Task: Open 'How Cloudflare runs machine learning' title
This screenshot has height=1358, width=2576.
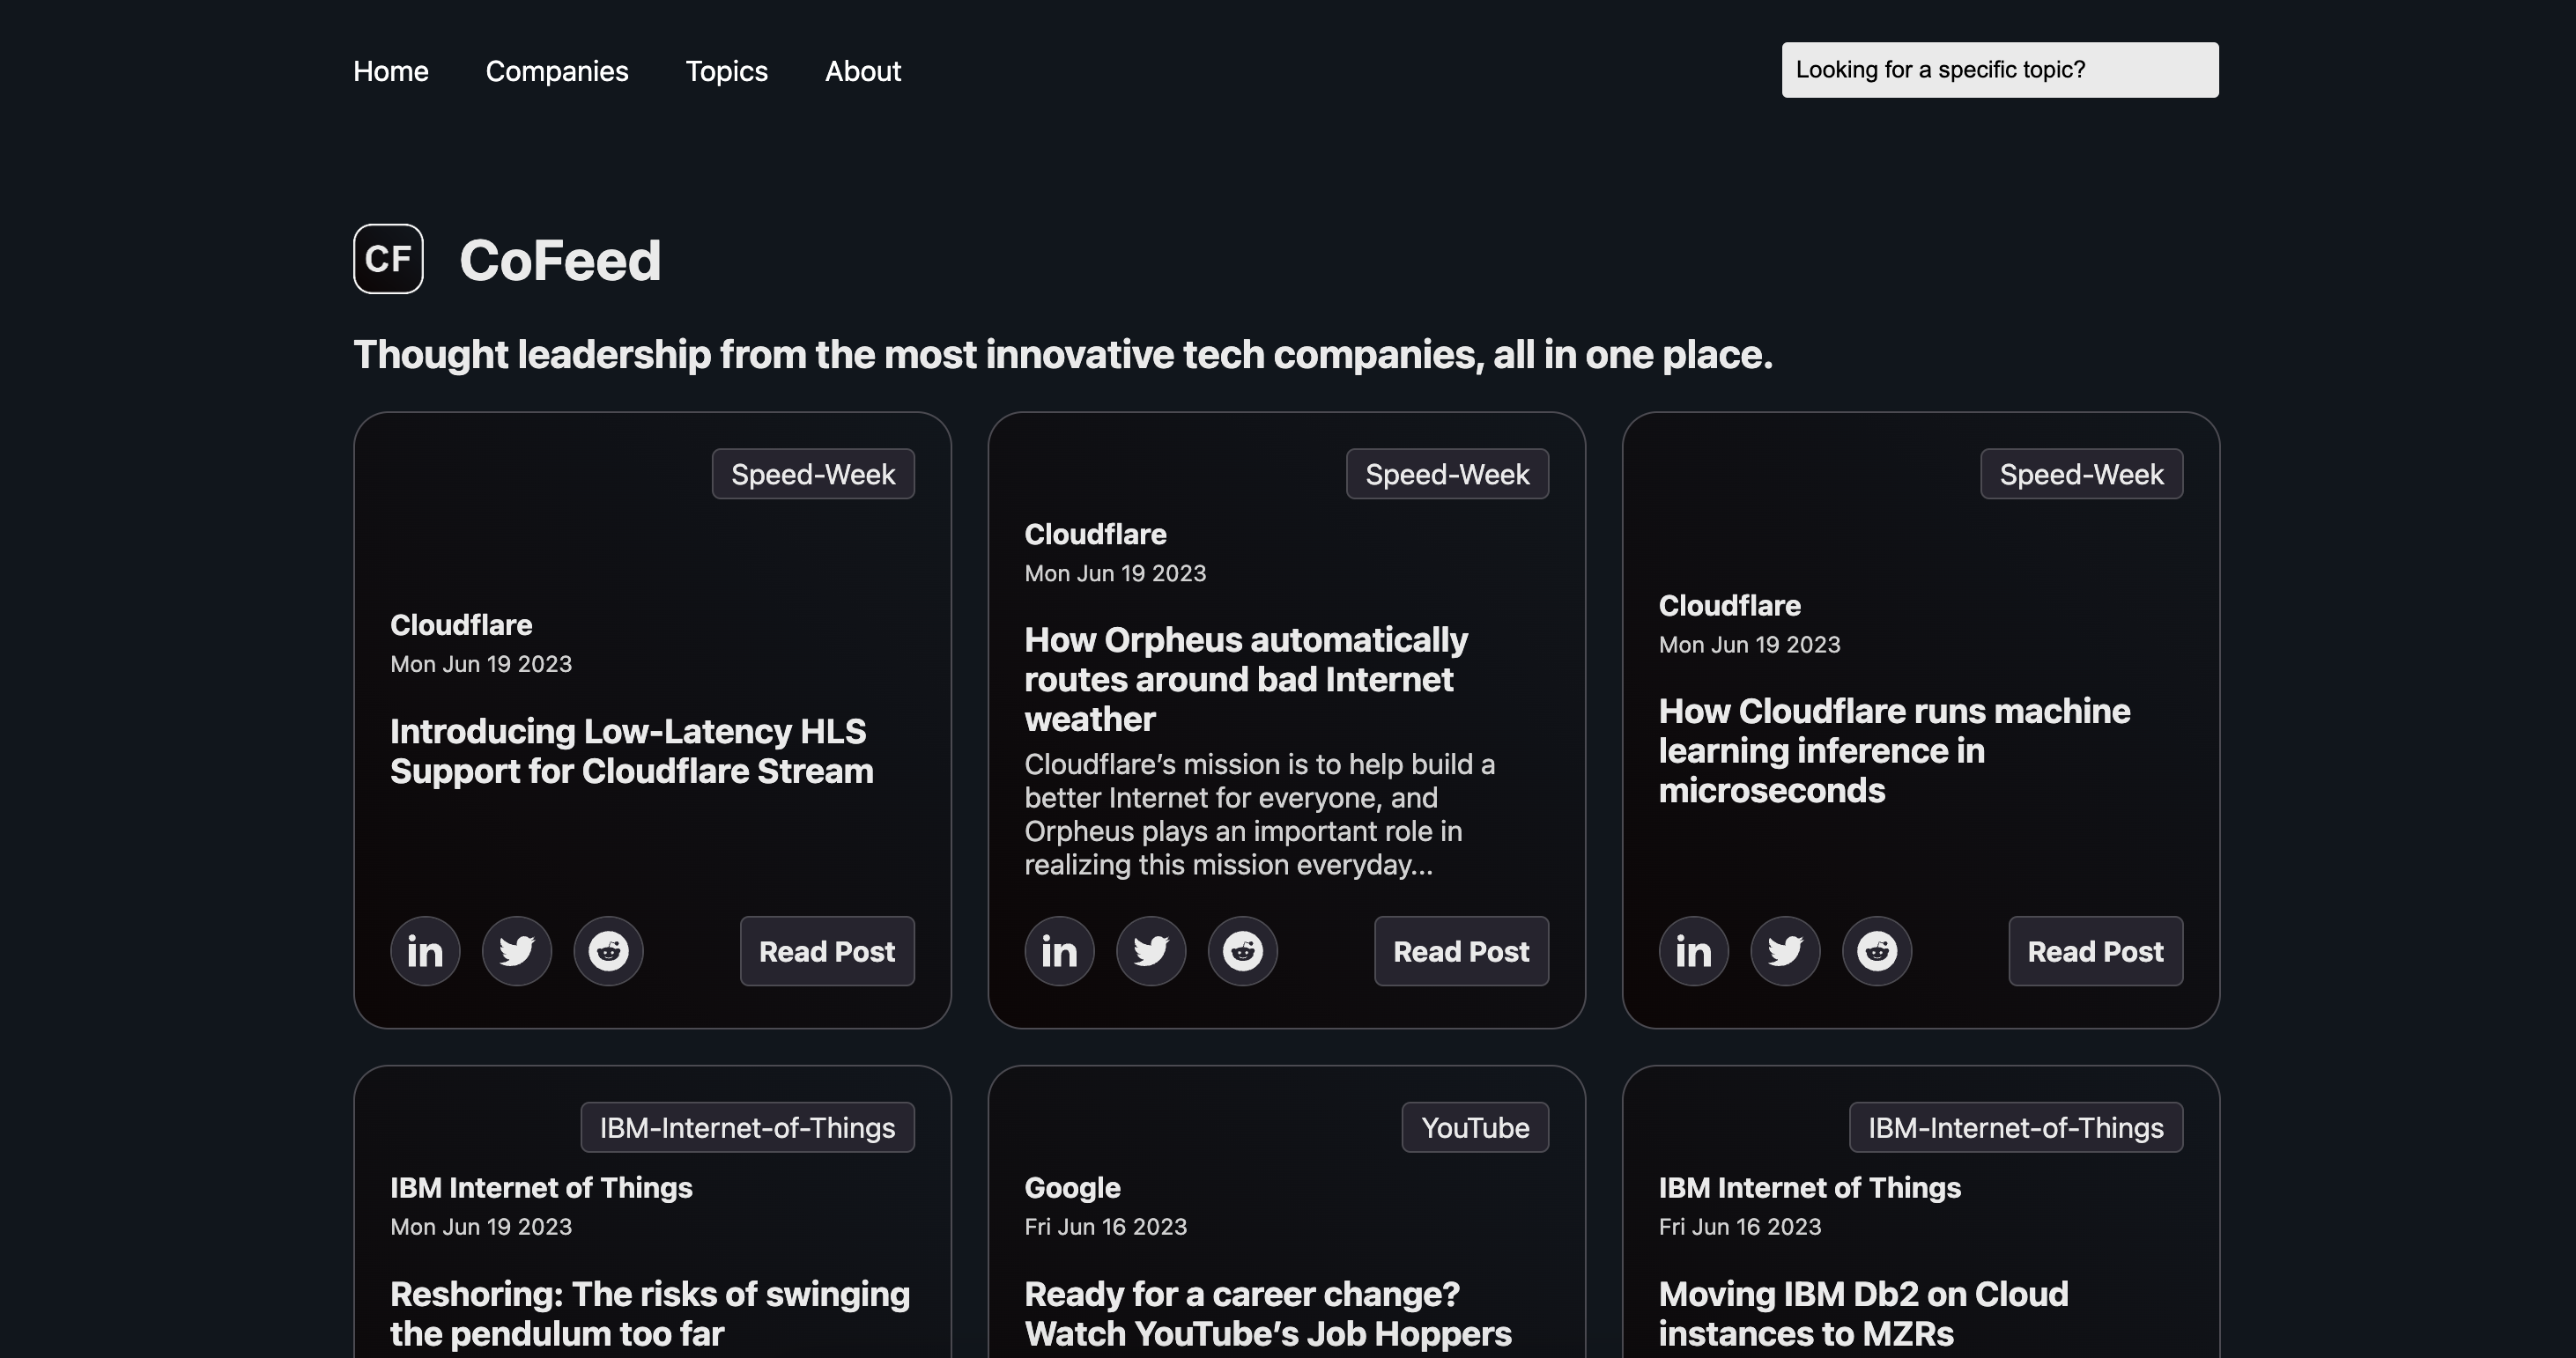Action: pyautogui.click(x=1894, y=750)
